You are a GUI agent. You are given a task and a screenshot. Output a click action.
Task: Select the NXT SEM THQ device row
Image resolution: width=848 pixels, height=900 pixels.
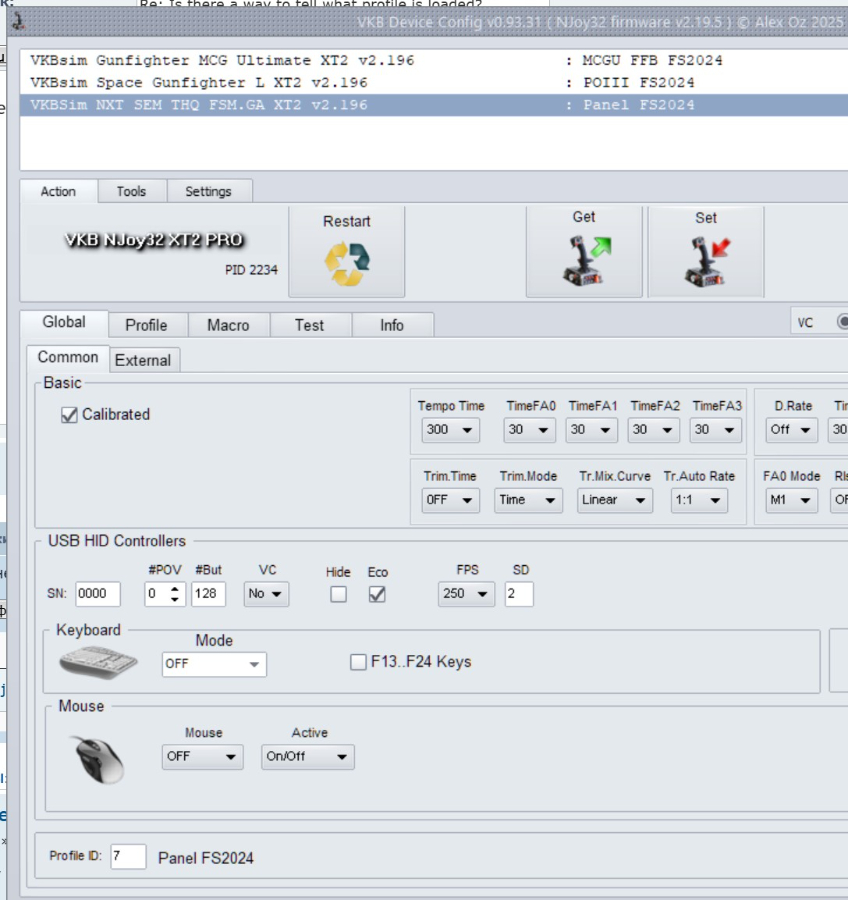point(434,105)
